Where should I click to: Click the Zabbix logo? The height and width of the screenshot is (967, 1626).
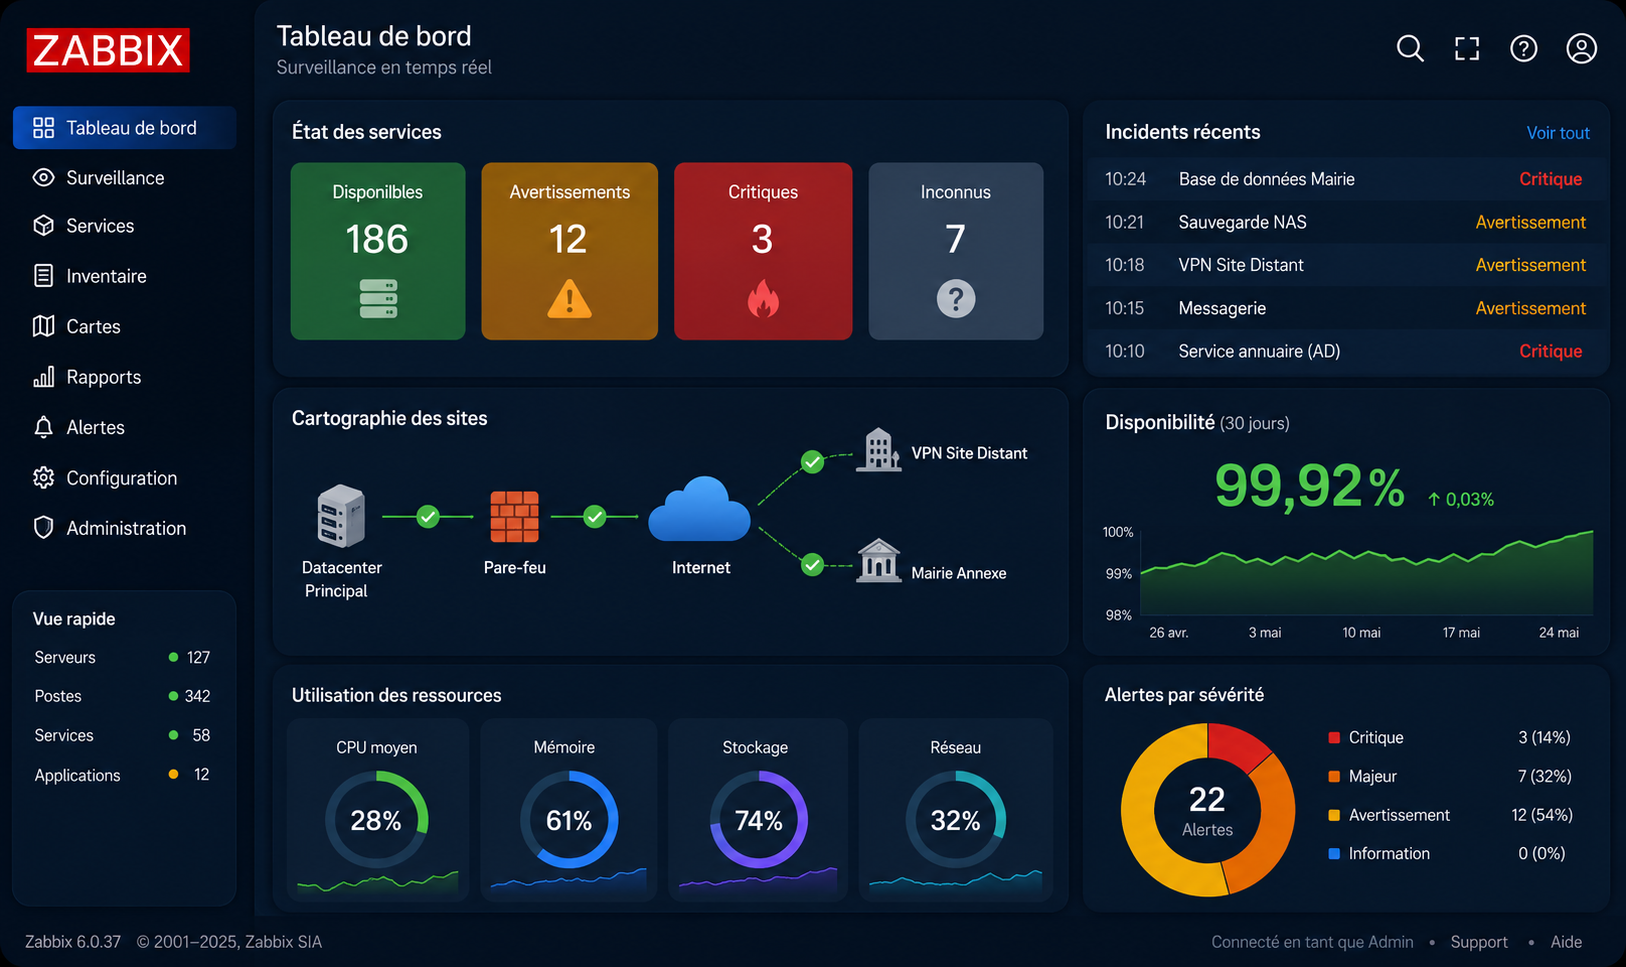[108, 50]
